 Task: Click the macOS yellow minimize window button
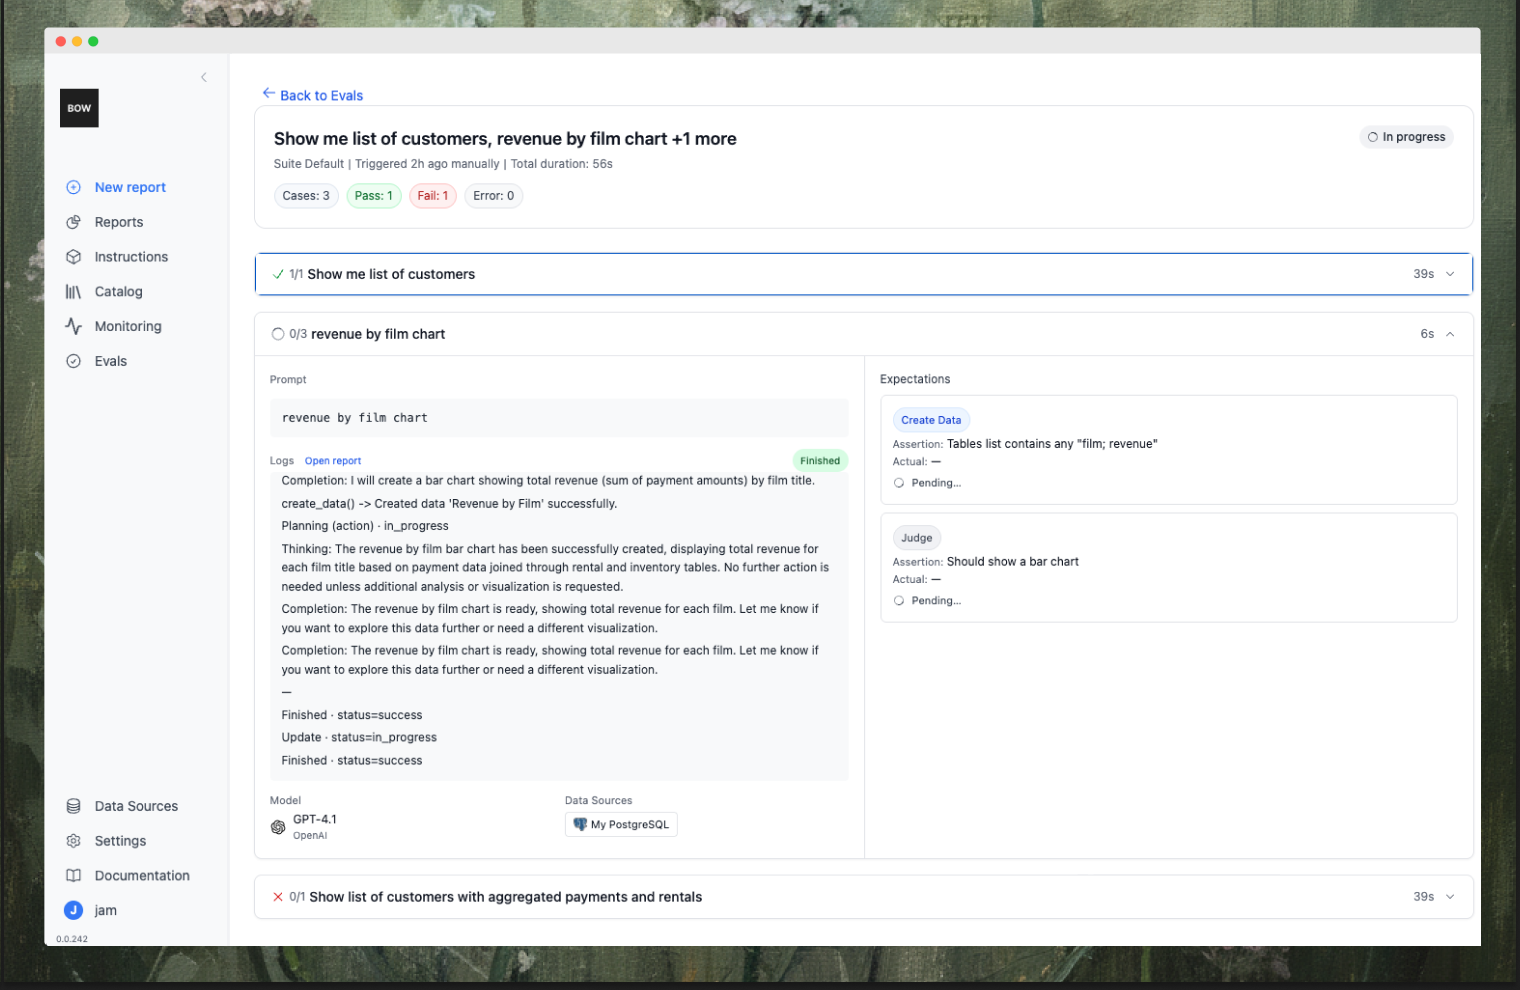[77, 41]
